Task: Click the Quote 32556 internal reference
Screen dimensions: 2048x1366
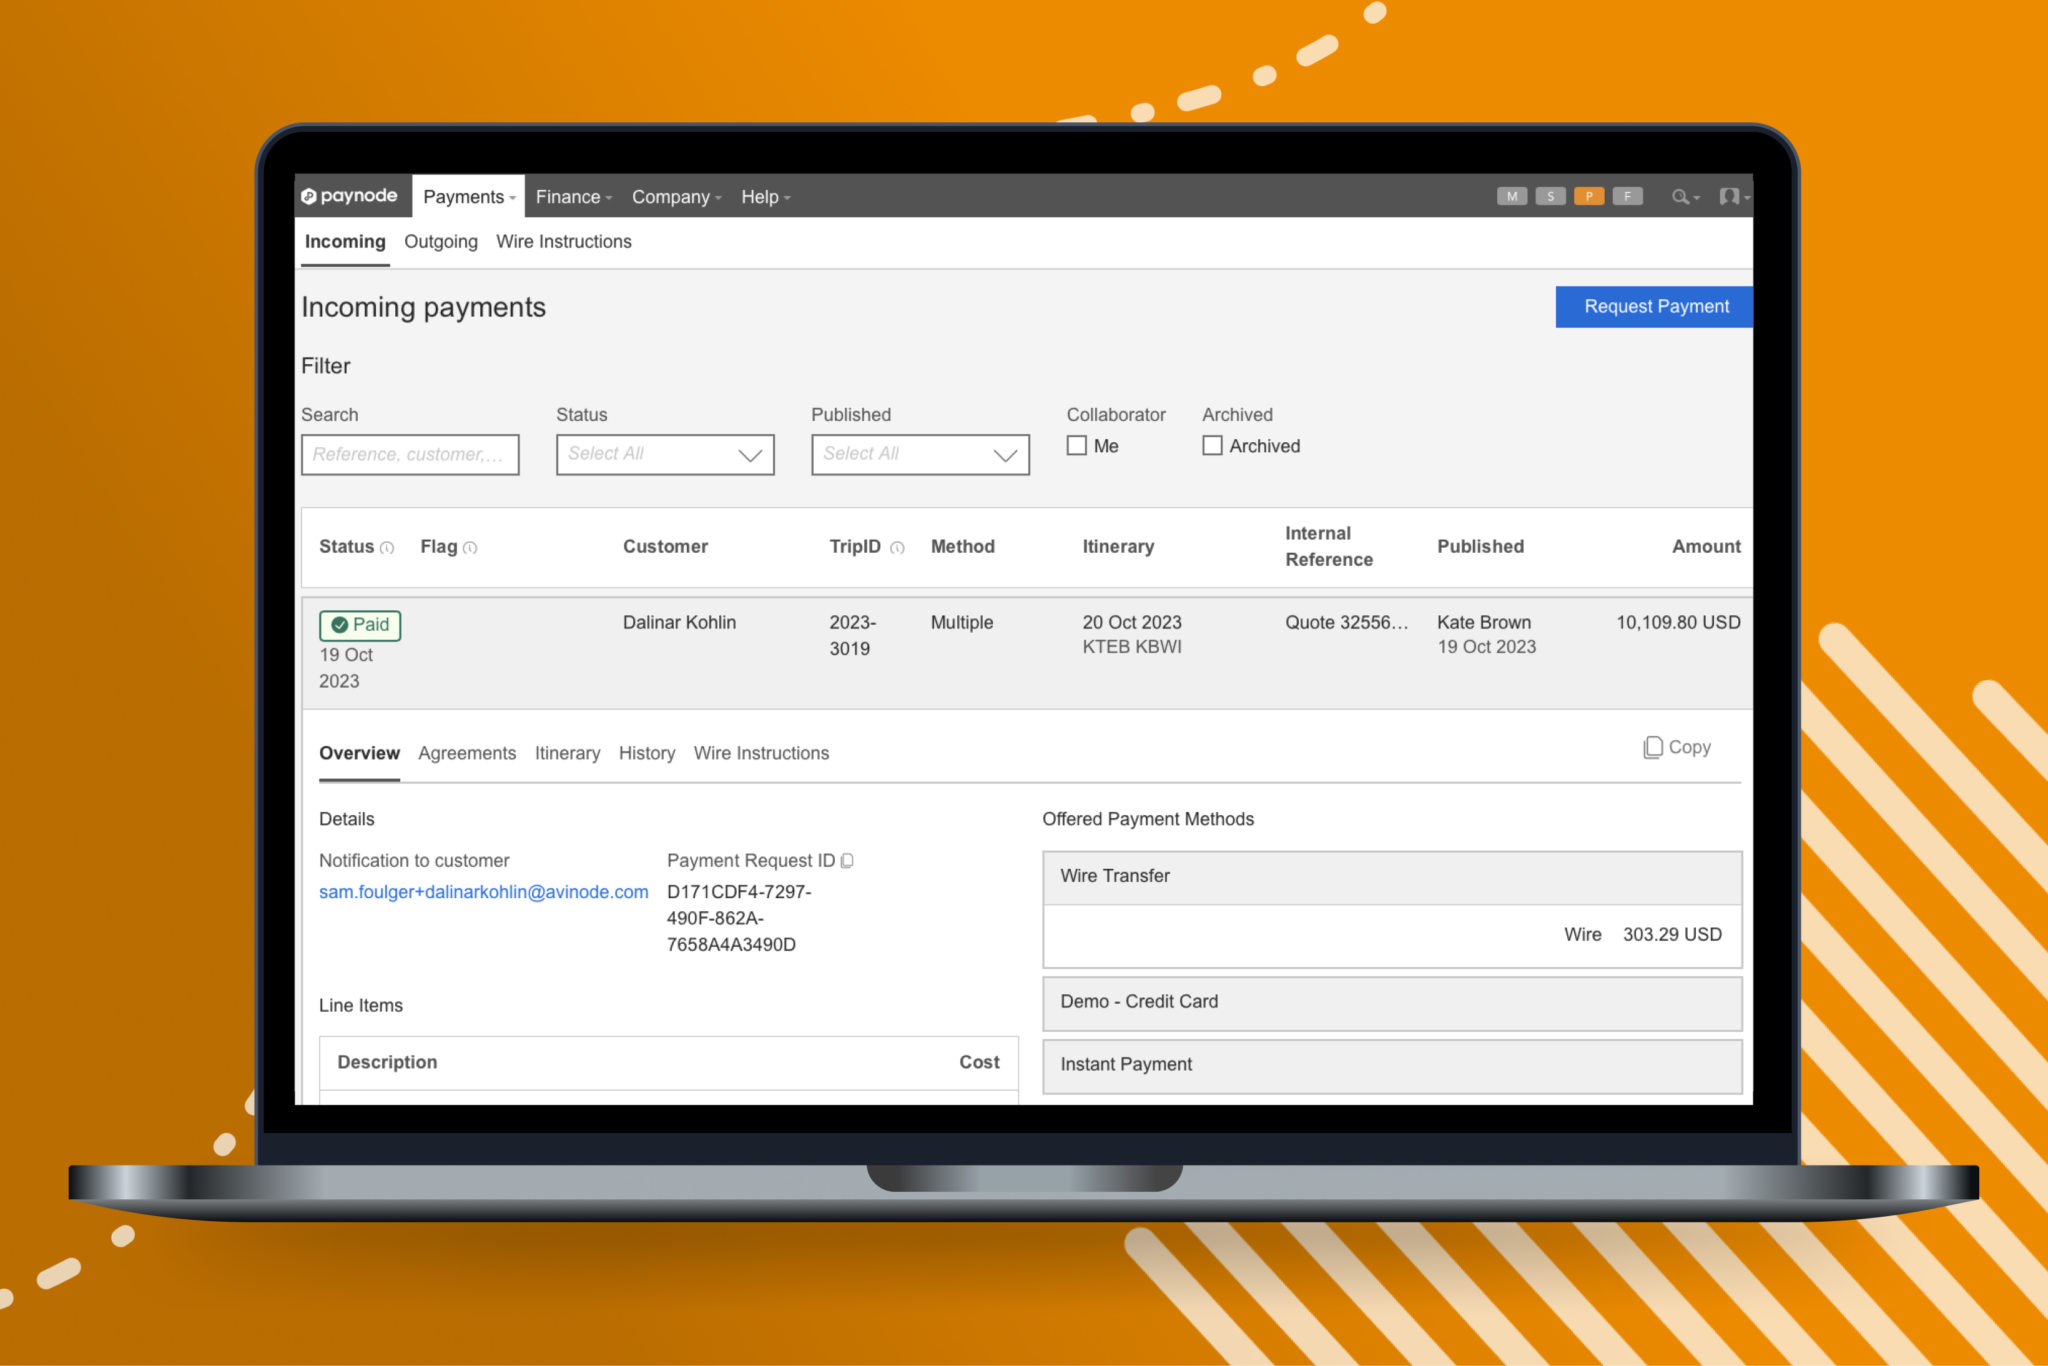Action: (1346, 623)
